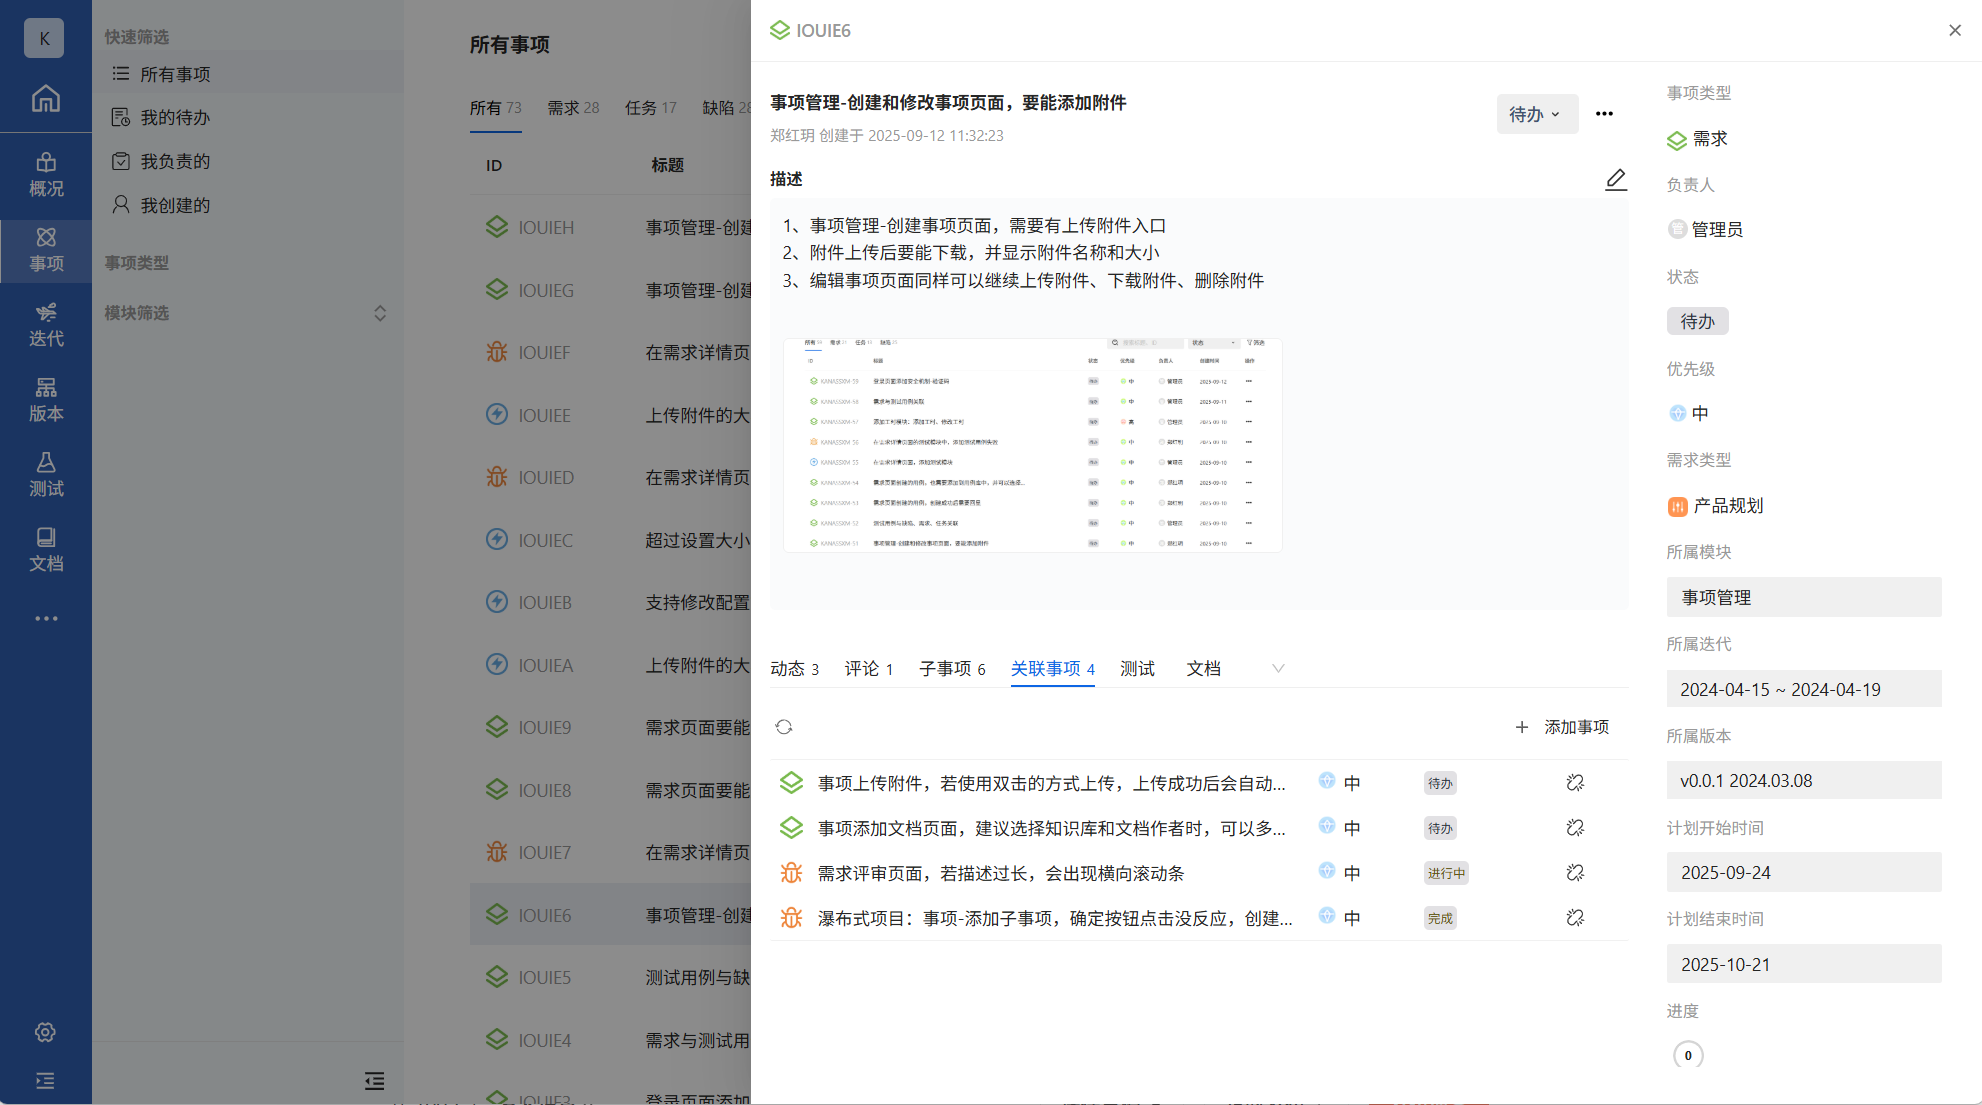This screenshot has width=1982, height=1105.
Task: Click the edit description pencil icon
Action: [1615, 180]
